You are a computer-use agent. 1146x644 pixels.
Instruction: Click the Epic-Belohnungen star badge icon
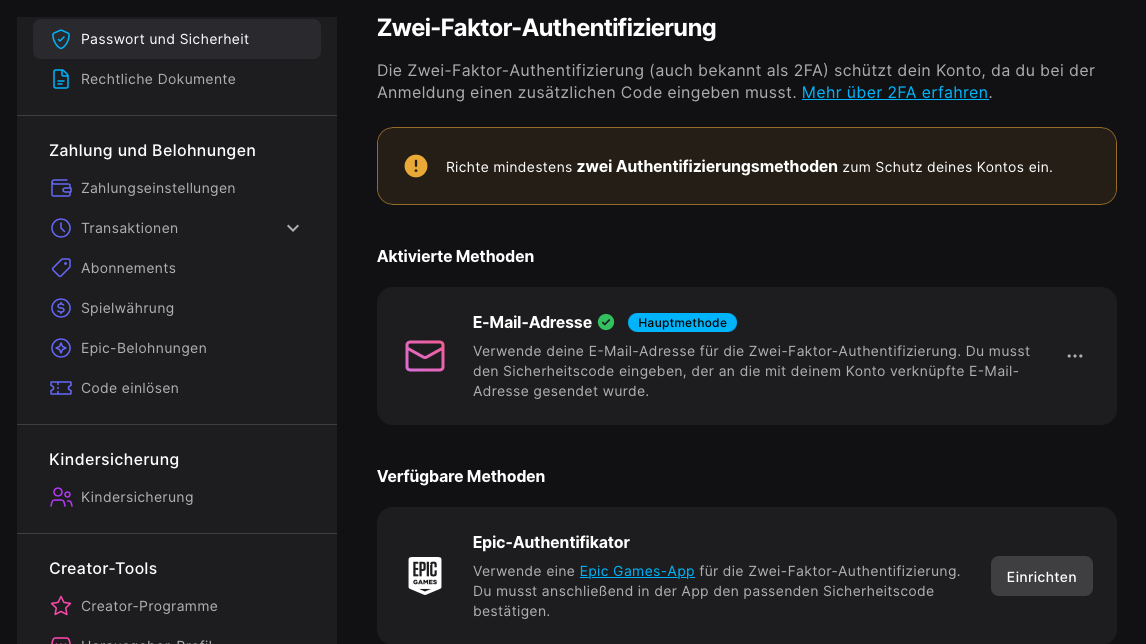(61, 348)
